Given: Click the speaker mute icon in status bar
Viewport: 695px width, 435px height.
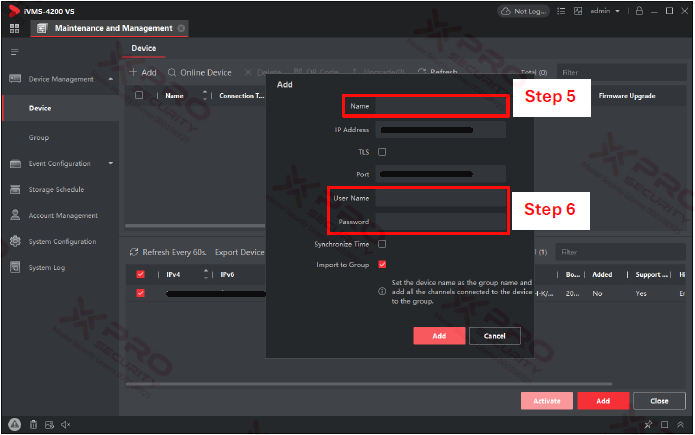Looking at the screenshot, I should tap(66, 424).
